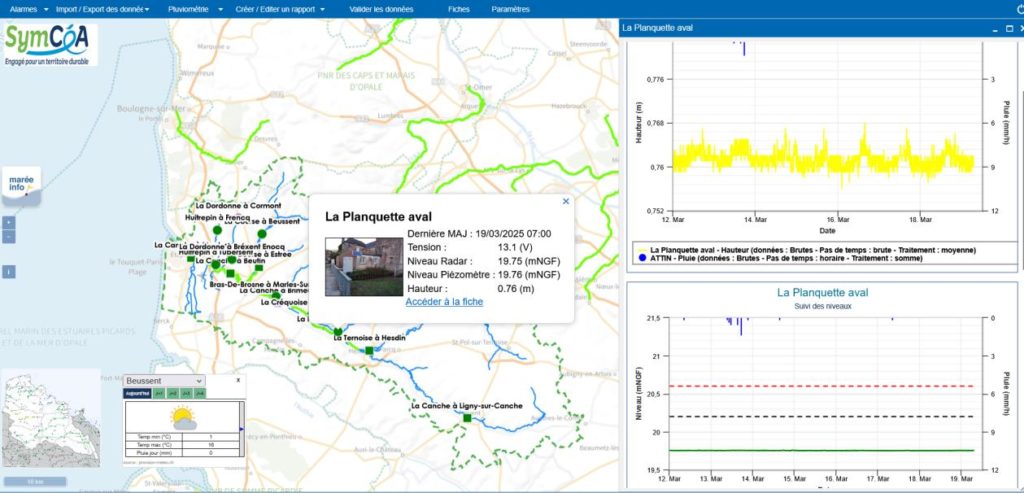Click the Accéder à la fiche link
The width and height of the screenshot is (1024, 493).
click(444, 301)
